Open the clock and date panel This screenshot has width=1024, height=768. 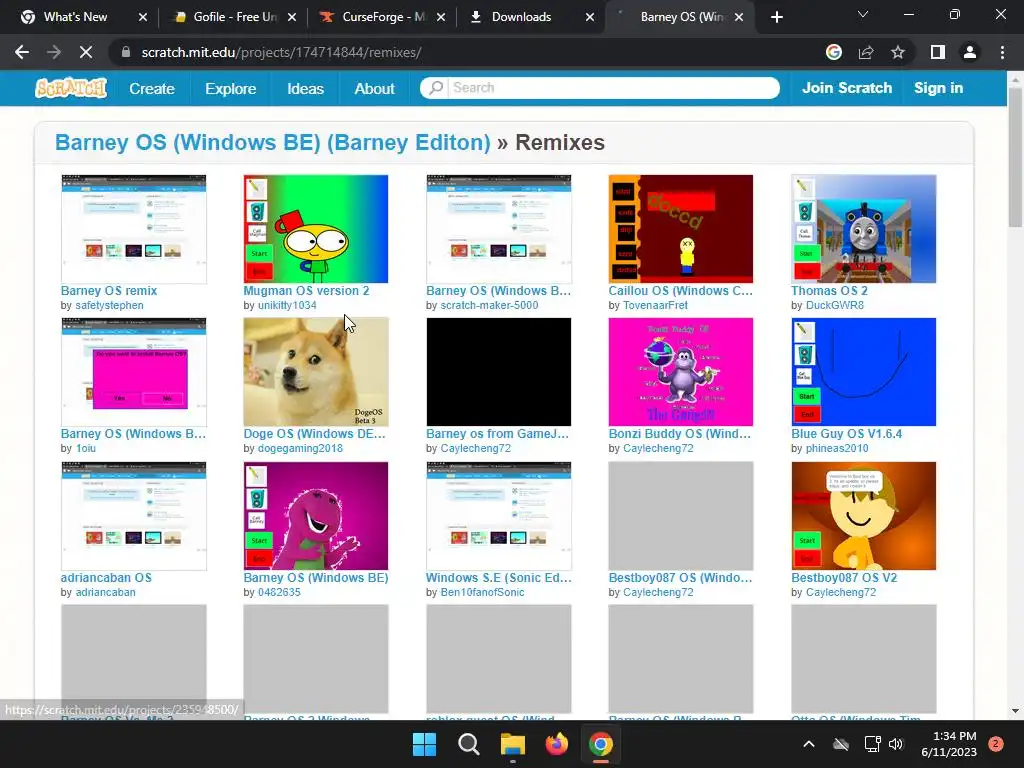pos(949,744)
